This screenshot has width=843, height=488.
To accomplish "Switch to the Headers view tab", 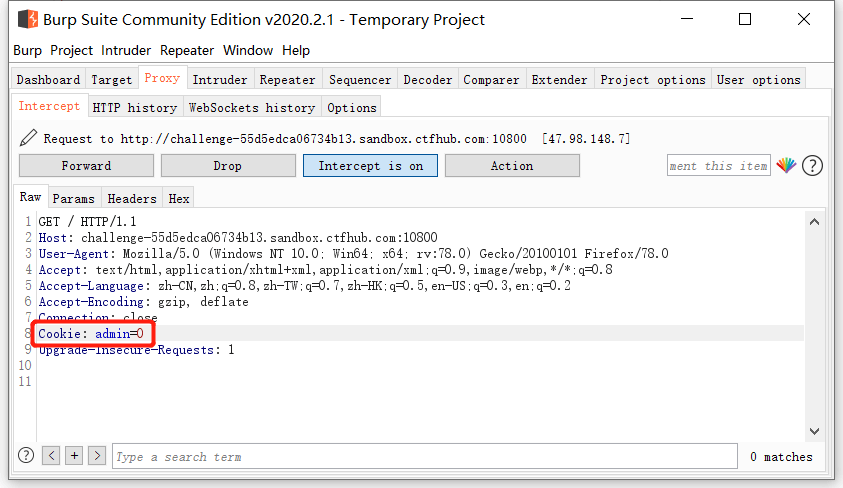I will click(x=132, y=198).
